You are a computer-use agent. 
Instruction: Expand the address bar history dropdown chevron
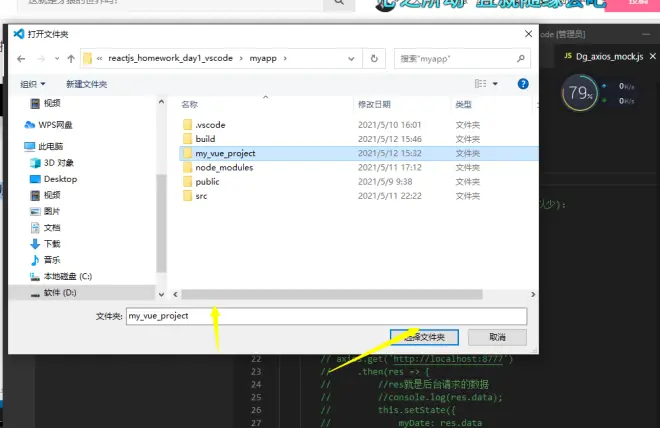[x=351, y=59]
